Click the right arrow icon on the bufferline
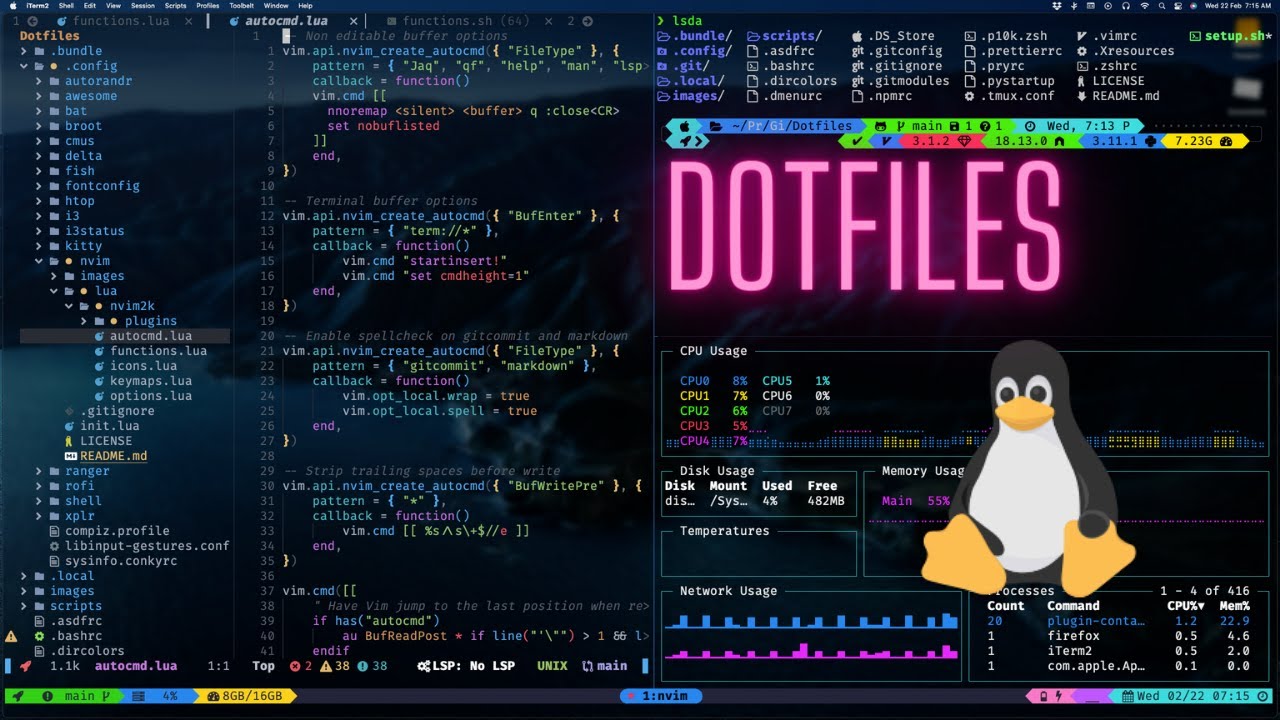Screen dimensions: 1280x720 click(x=587, y=21)
